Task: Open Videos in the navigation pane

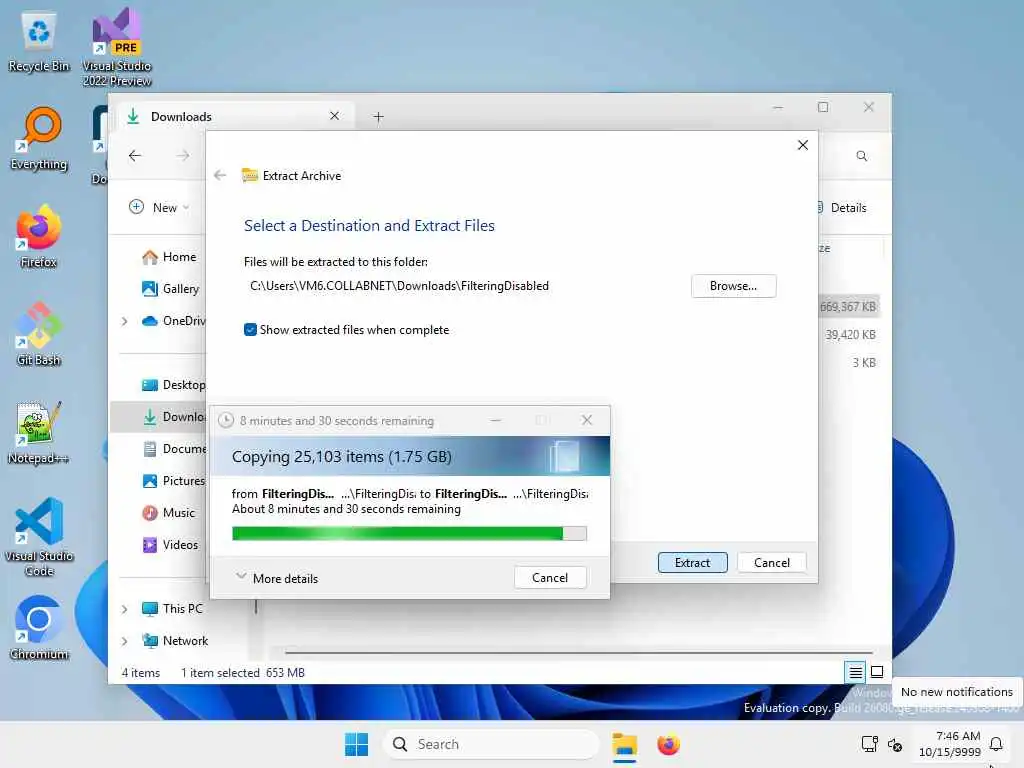Action: click(170, 545)
